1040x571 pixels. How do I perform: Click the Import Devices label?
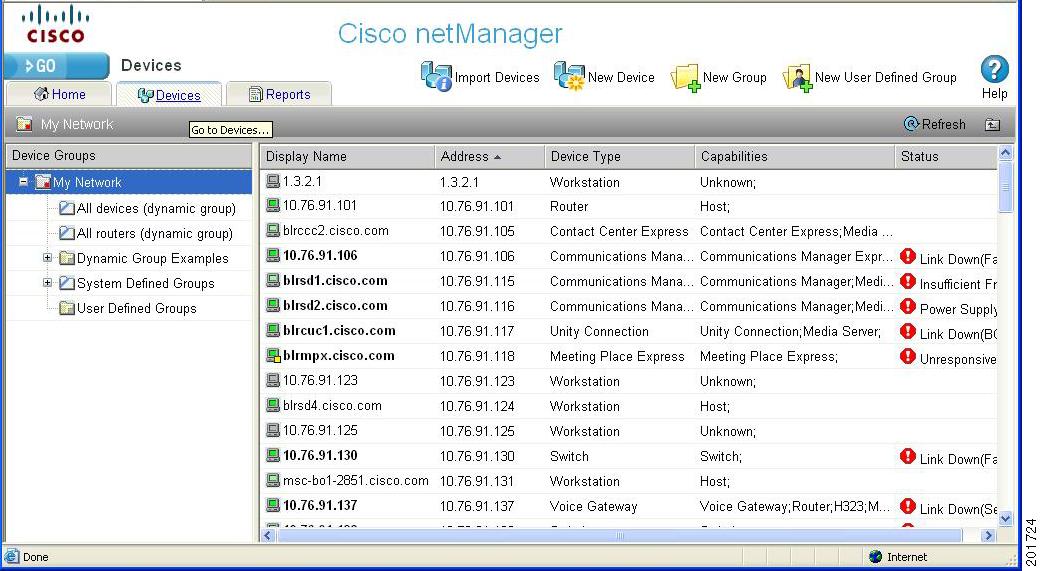(497, 78)
